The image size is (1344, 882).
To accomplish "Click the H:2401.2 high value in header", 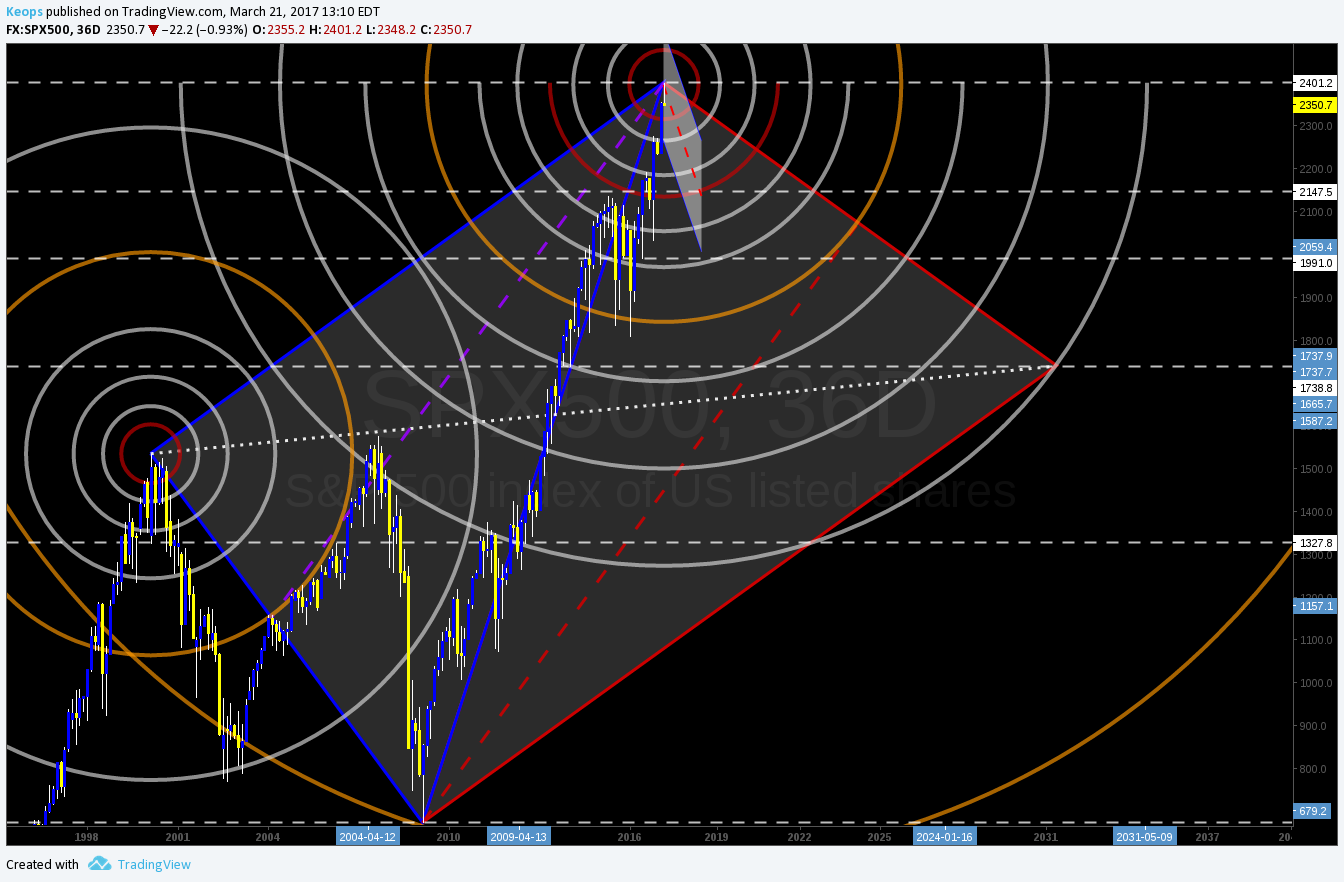I will pyautogui.click(x=335, y=30).
